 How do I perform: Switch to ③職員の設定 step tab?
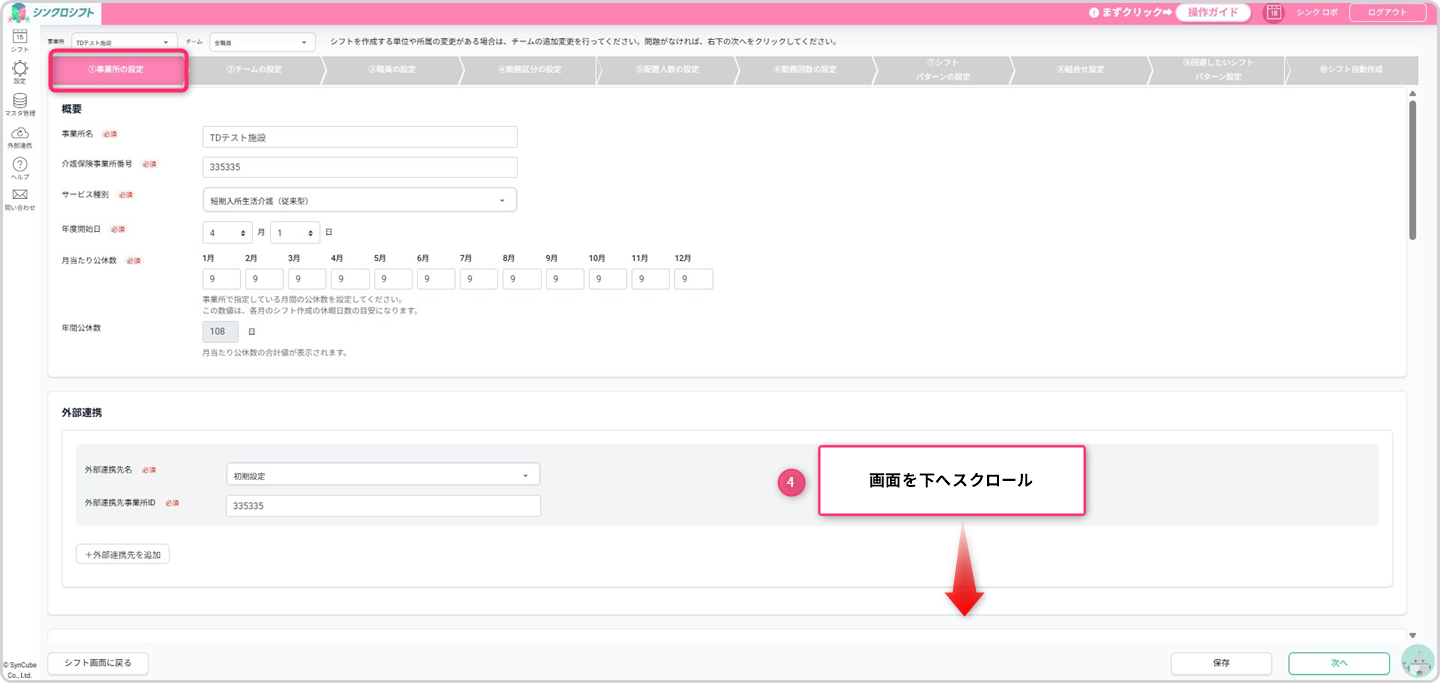pos(391,70)
